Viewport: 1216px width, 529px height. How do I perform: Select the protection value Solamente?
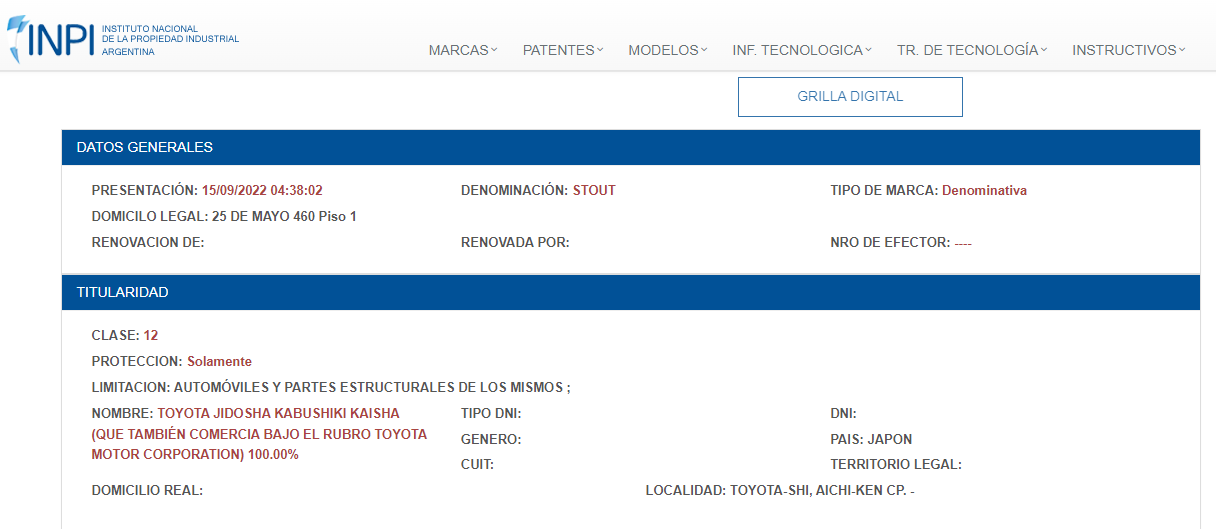219,361
